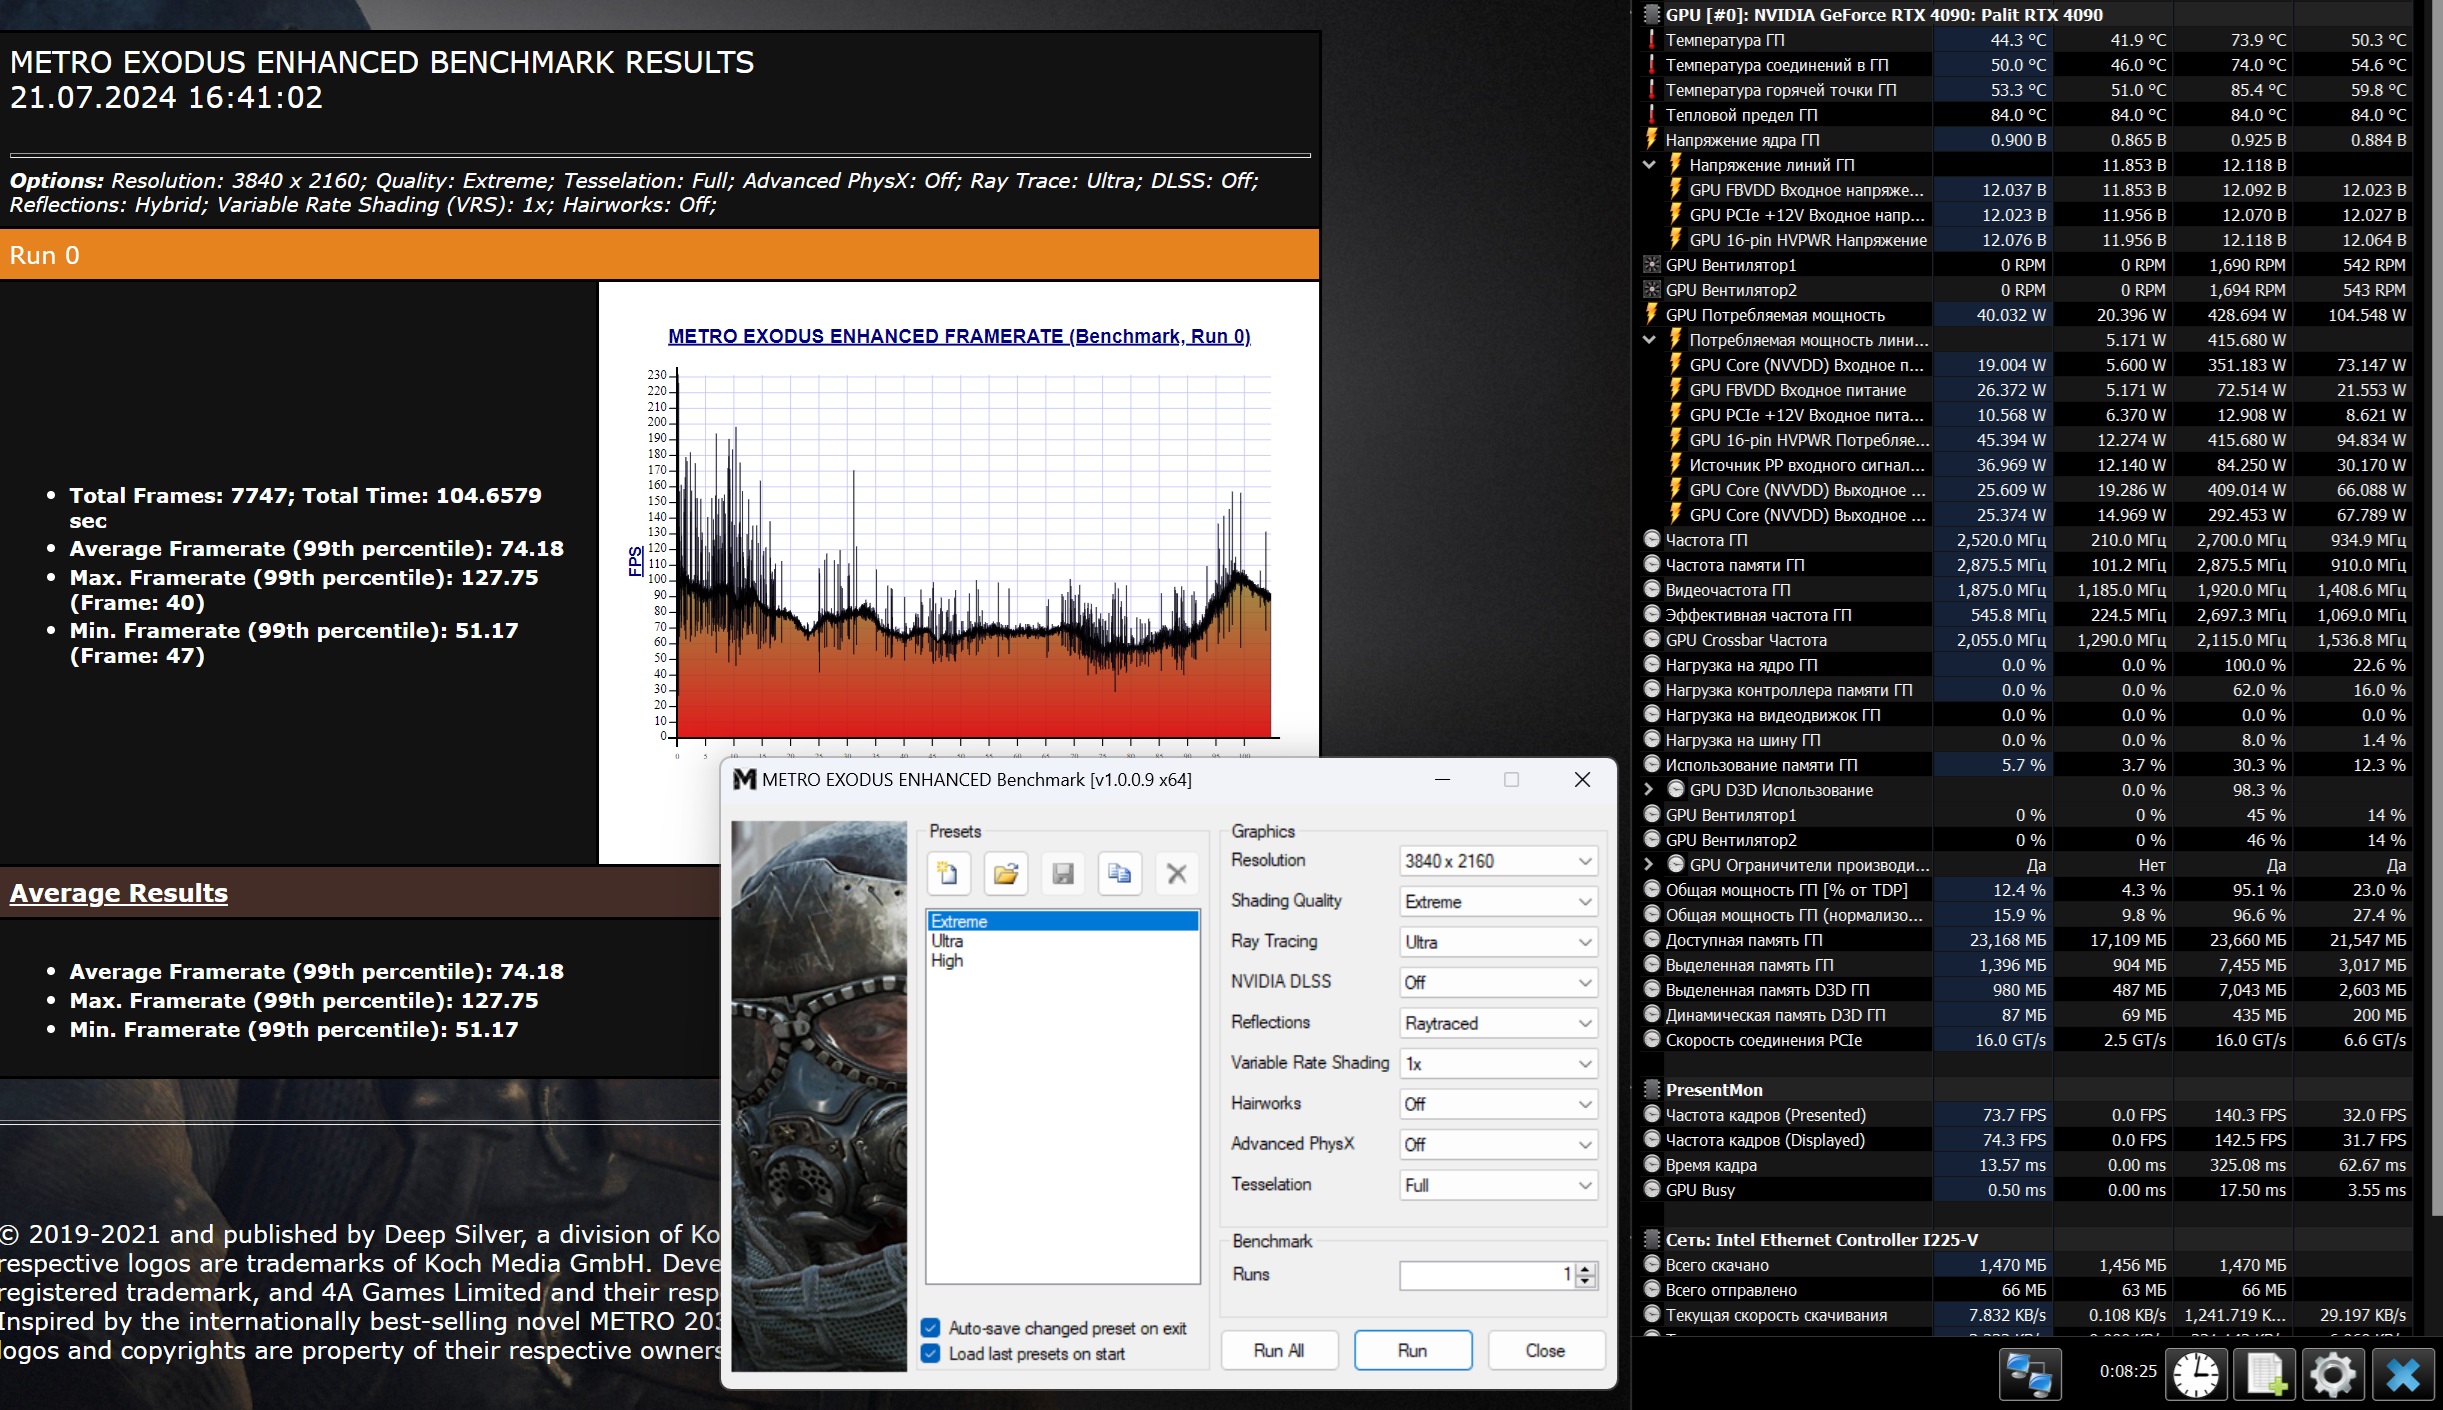The image size is (2443, 1410).
Task: Click the Run button
Action: (1412, 1350)
